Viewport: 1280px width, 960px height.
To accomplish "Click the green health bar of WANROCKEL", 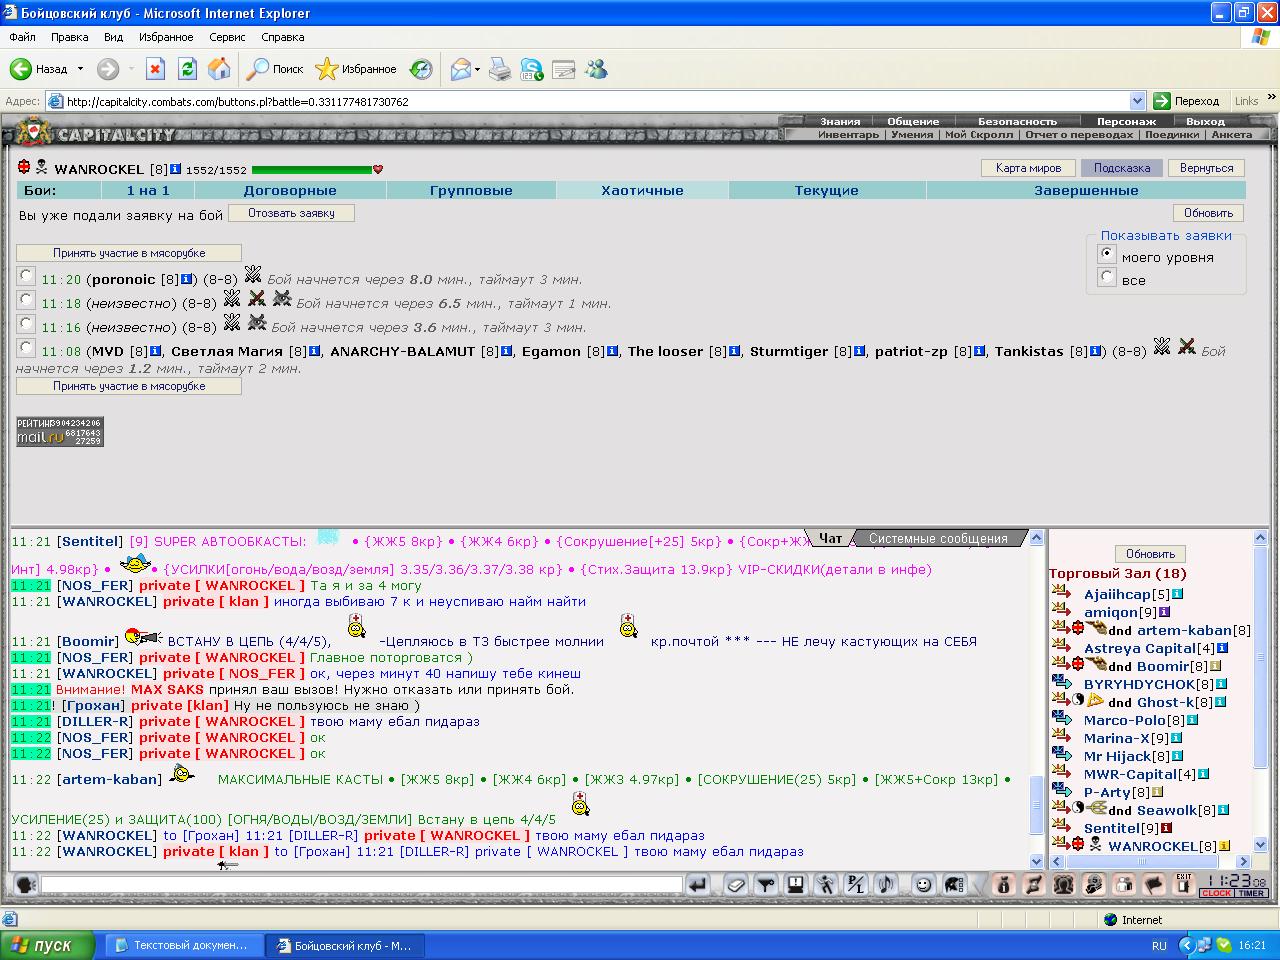I will [x=312, y=170].
